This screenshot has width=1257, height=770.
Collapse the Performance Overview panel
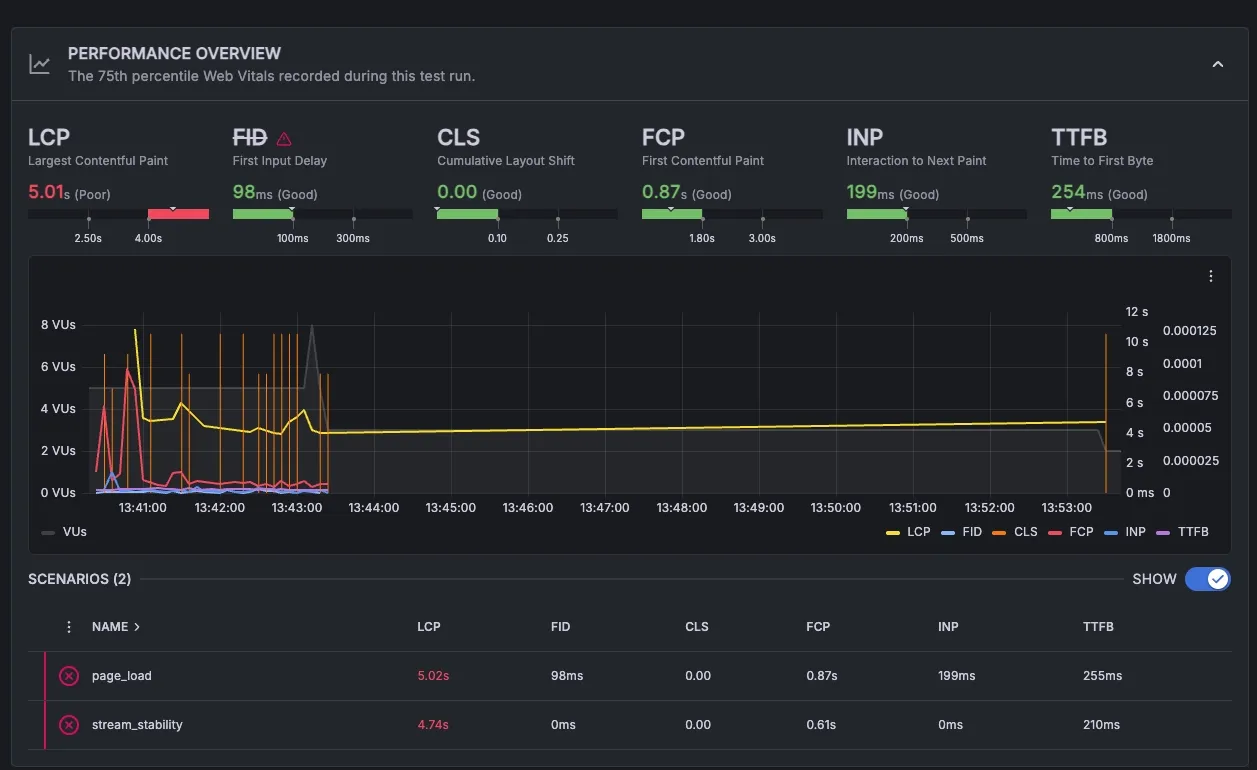click(1217, 65)
